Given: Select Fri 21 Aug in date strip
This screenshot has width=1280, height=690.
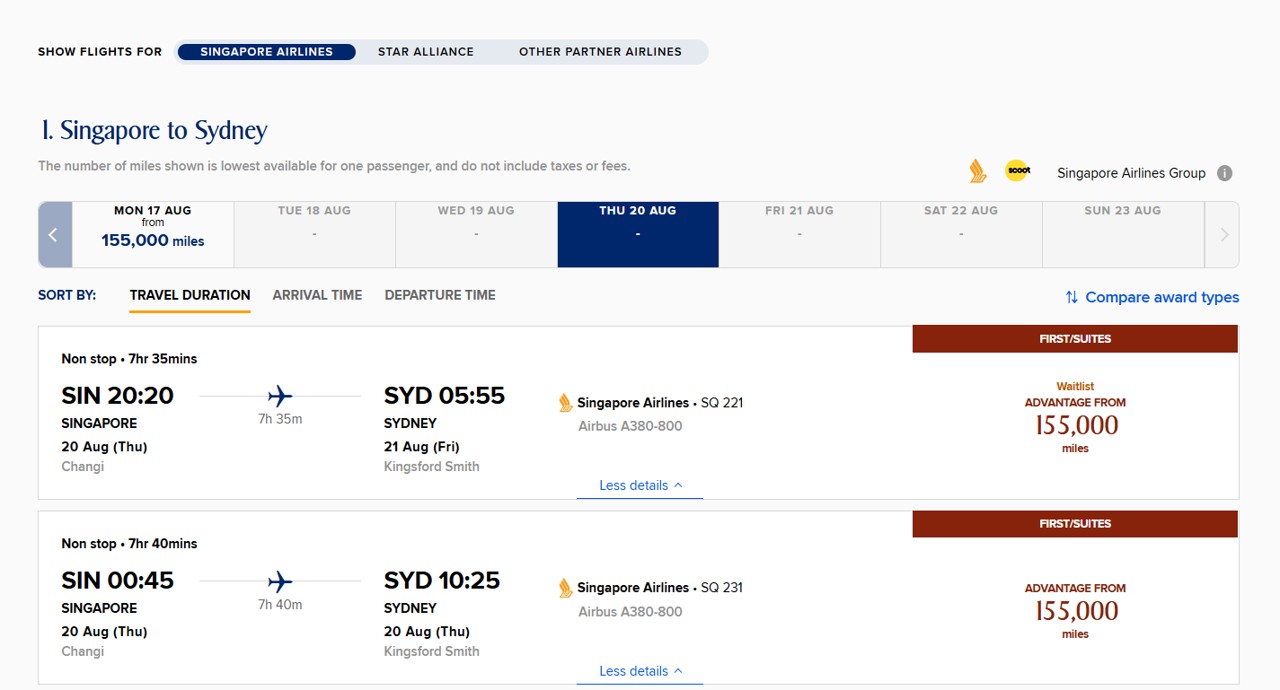Looking at the screenshot, I should [799, 235].
